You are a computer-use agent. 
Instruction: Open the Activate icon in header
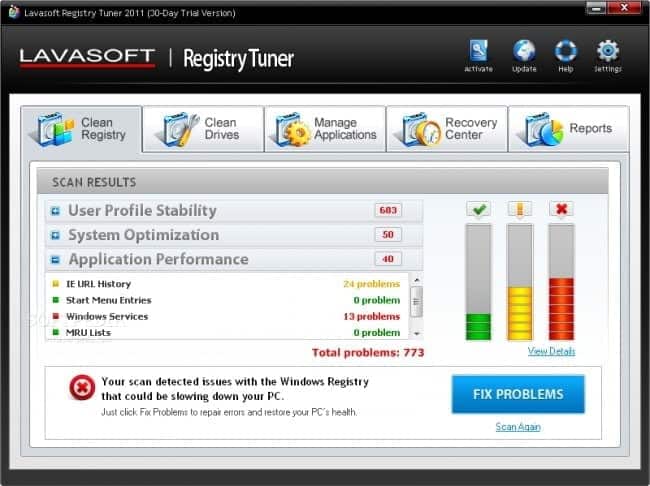tap(478, 51)
